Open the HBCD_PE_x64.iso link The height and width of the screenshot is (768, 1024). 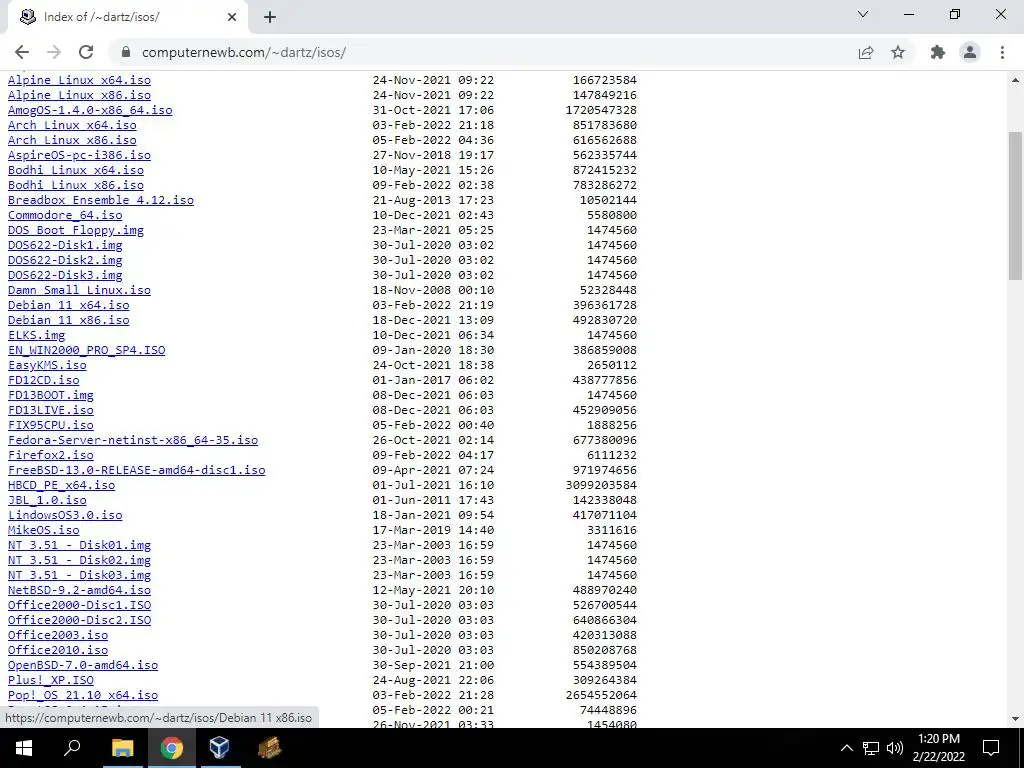[x=61, y=485]
